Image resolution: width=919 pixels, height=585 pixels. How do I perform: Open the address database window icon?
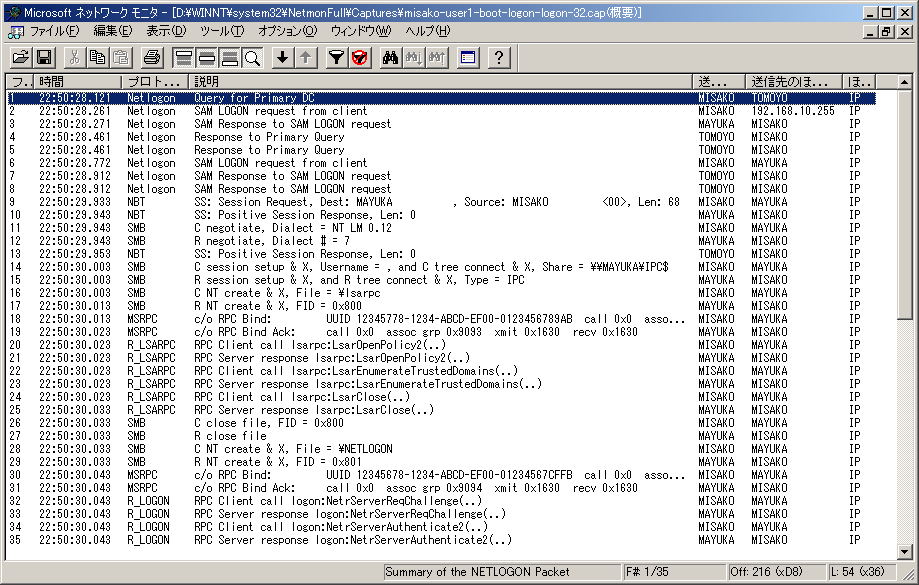click(x=468, y=57)
